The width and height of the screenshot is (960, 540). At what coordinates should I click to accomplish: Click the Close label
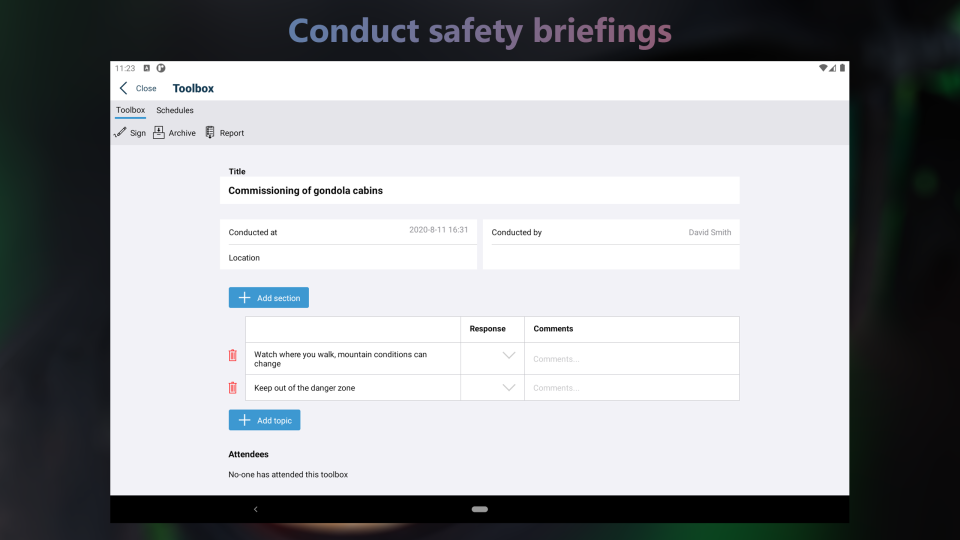tap(146, 88)
